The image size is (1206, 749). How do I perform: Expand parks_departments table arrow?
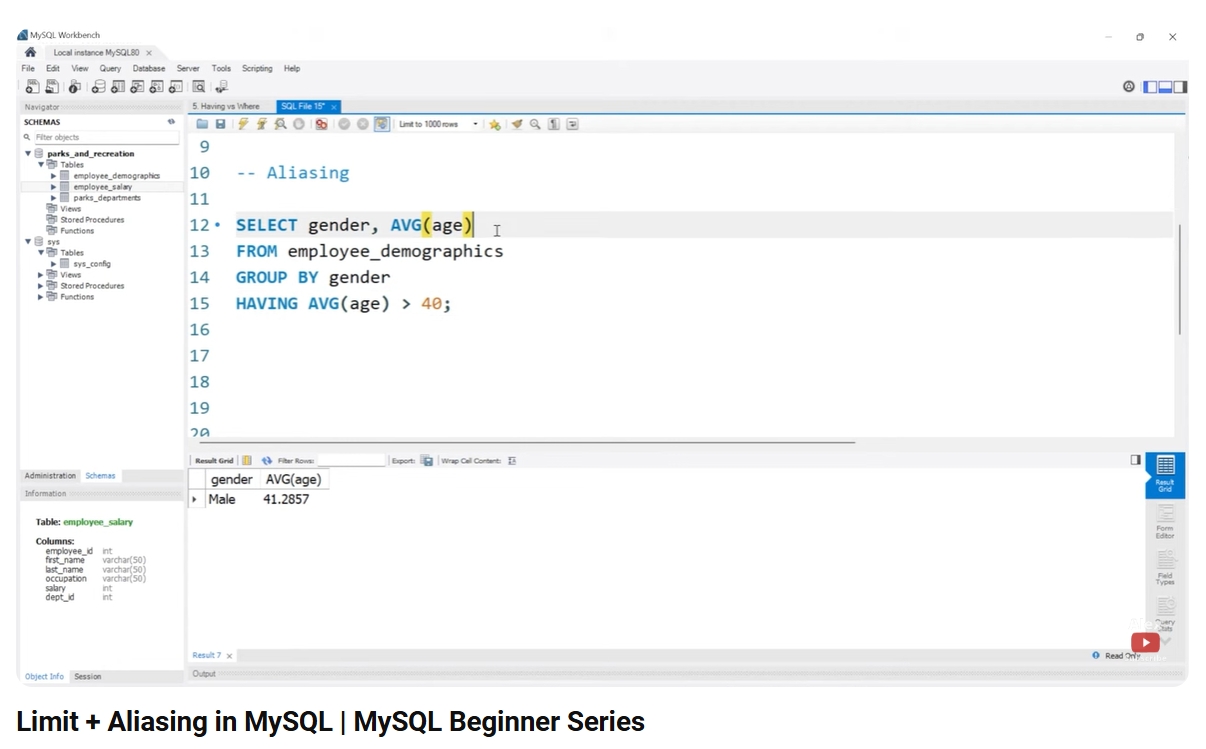point(54,198)
